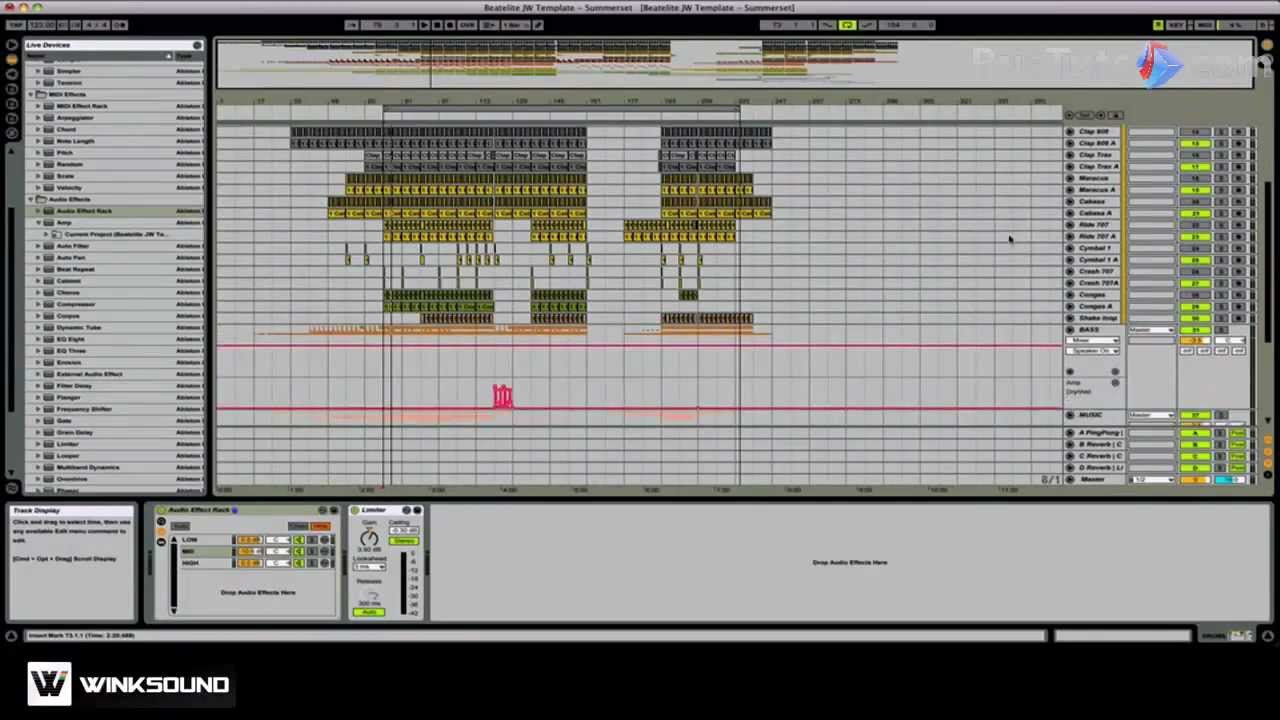Open the Speaker On parameter dropdown
Image resolution: width=1280 pixels, height=720 pixels.
(1092, 351)
